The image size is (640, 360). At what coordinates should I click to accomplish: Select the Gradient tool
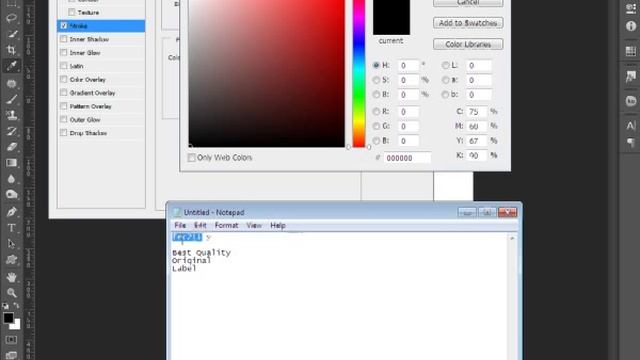coord(11,163)
